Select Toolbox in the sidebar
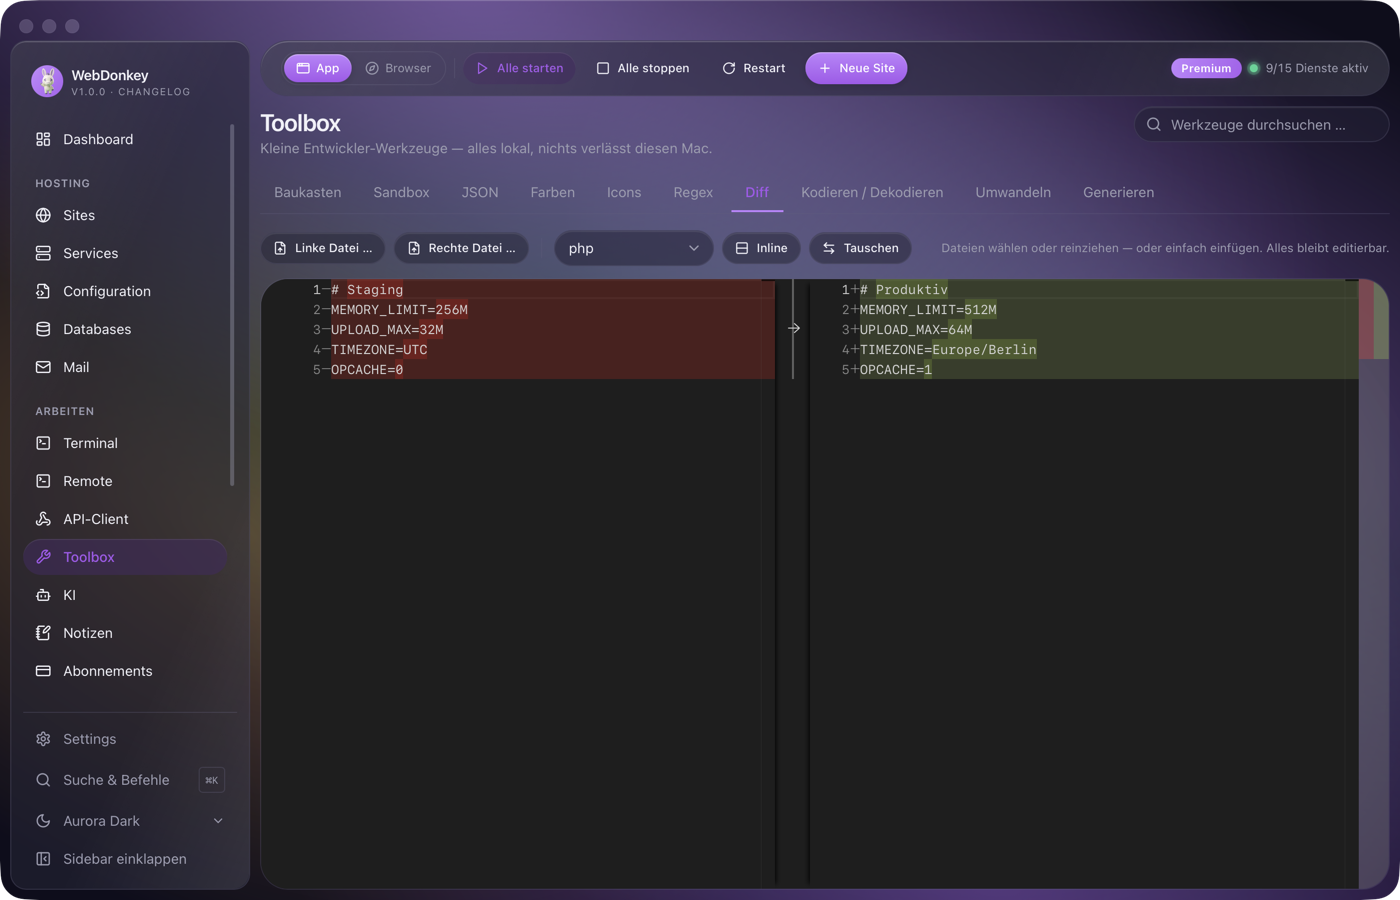The image size is (1400, 900). 126,557
